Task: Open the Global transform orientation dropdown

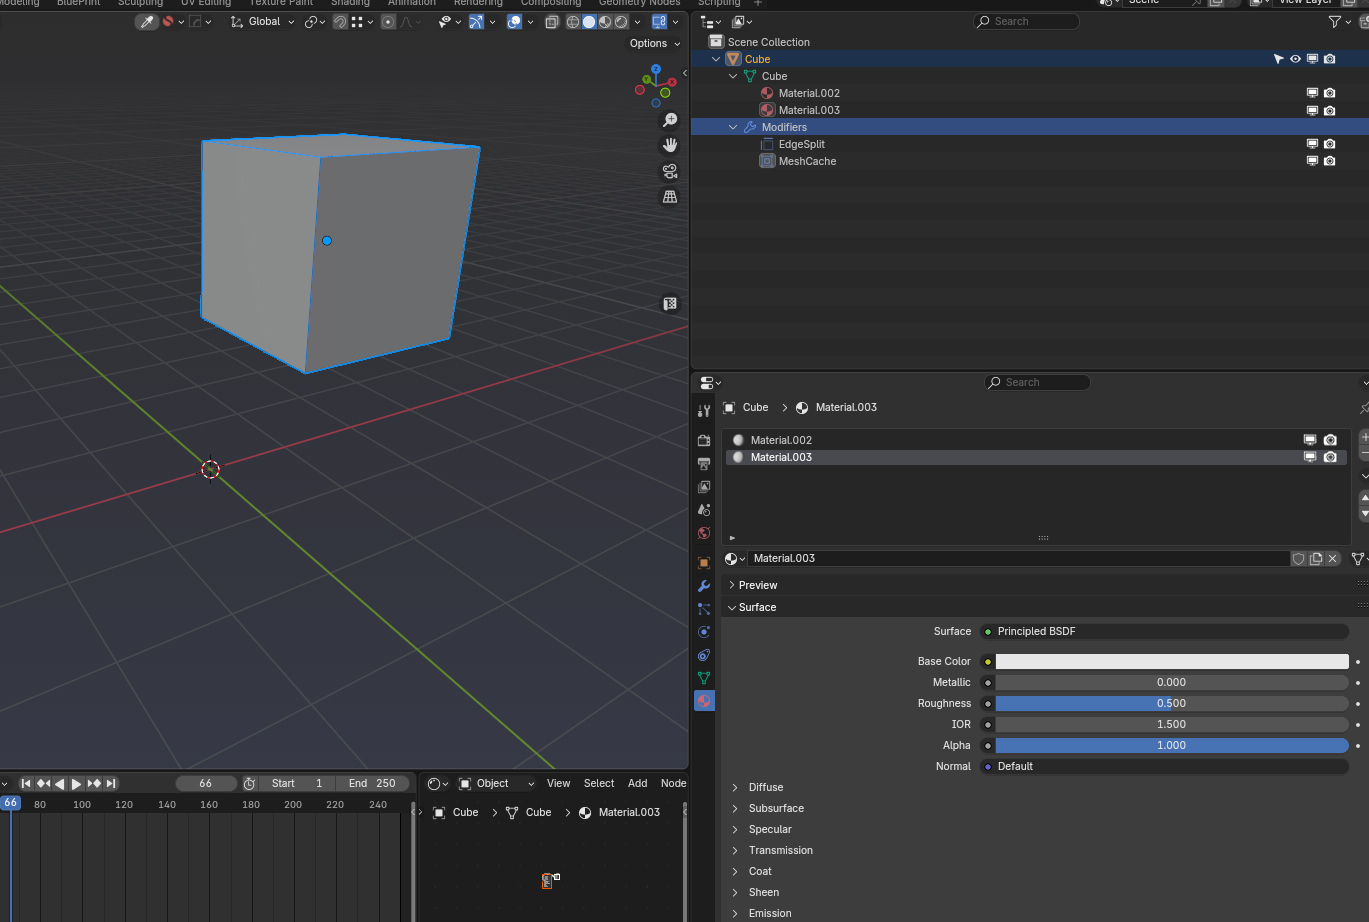Action: 263,22
